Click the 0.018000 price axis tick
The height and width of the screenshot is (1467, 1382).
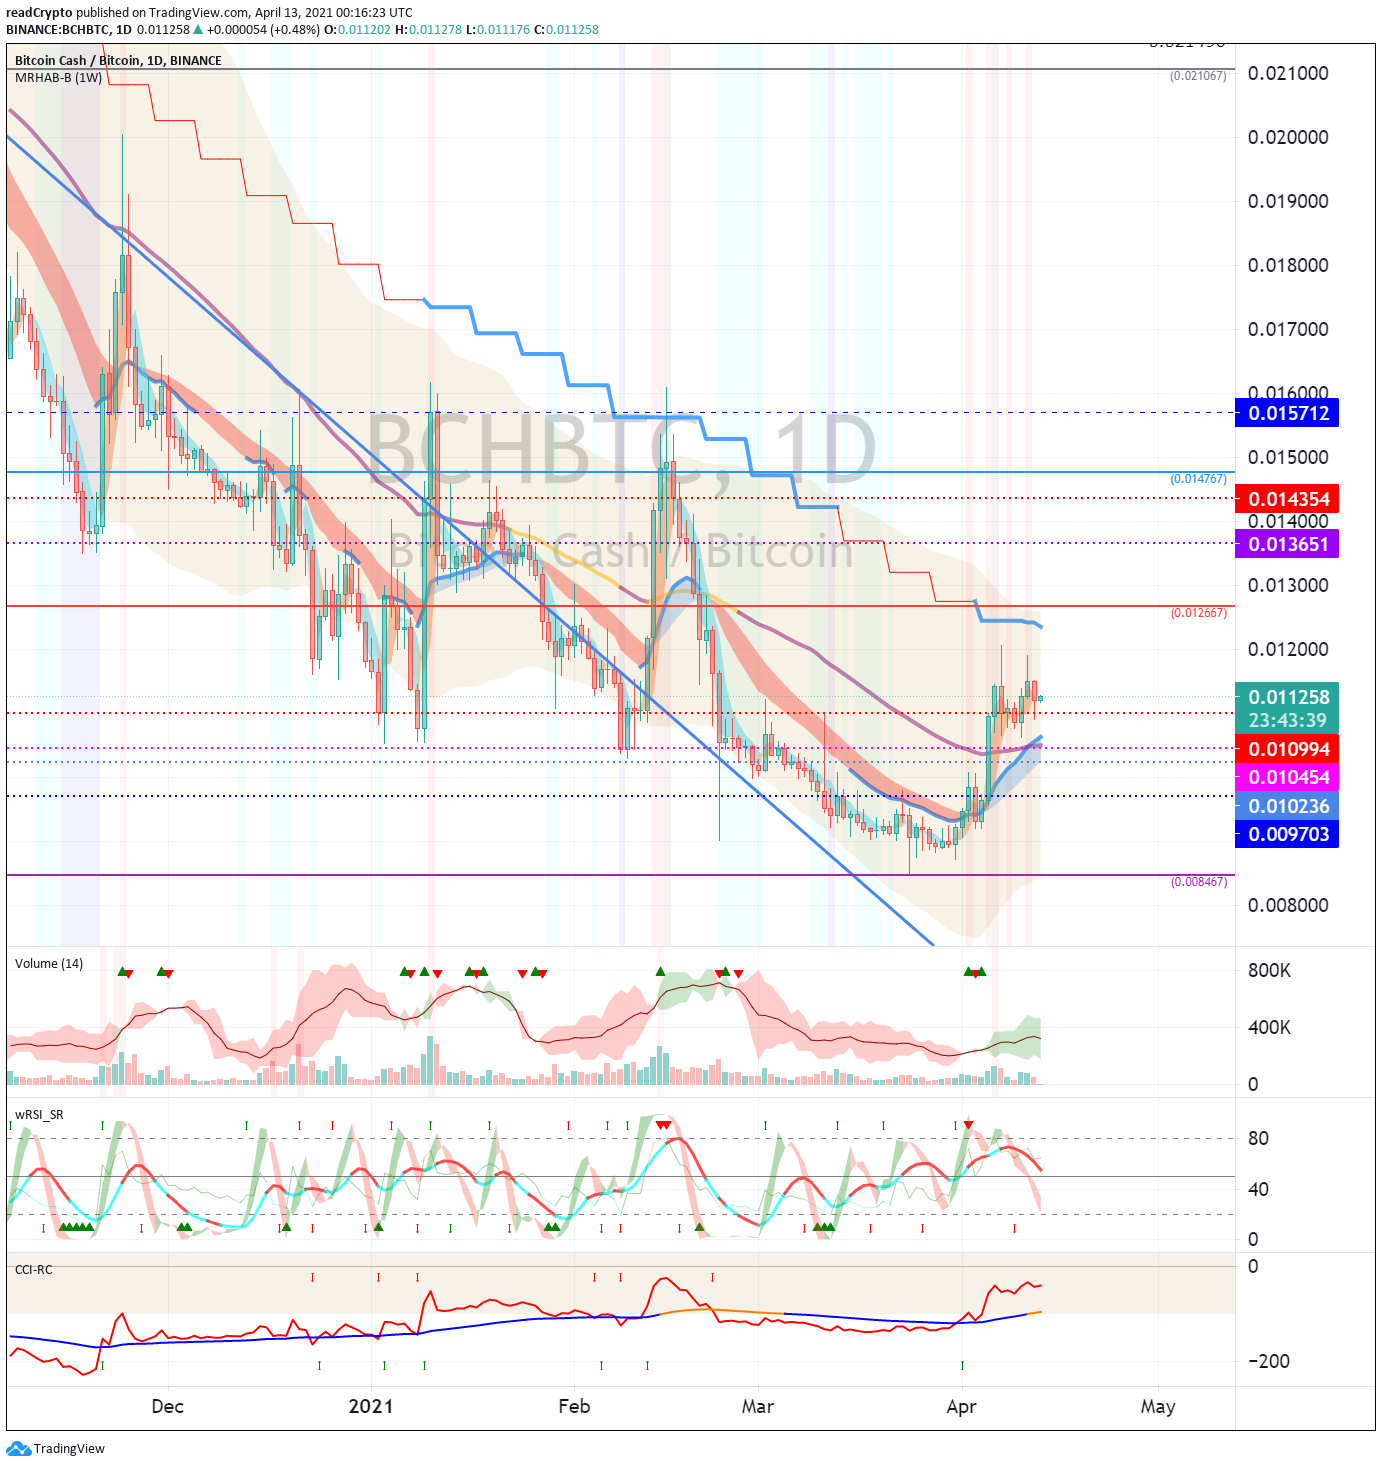click(1288, 265)
